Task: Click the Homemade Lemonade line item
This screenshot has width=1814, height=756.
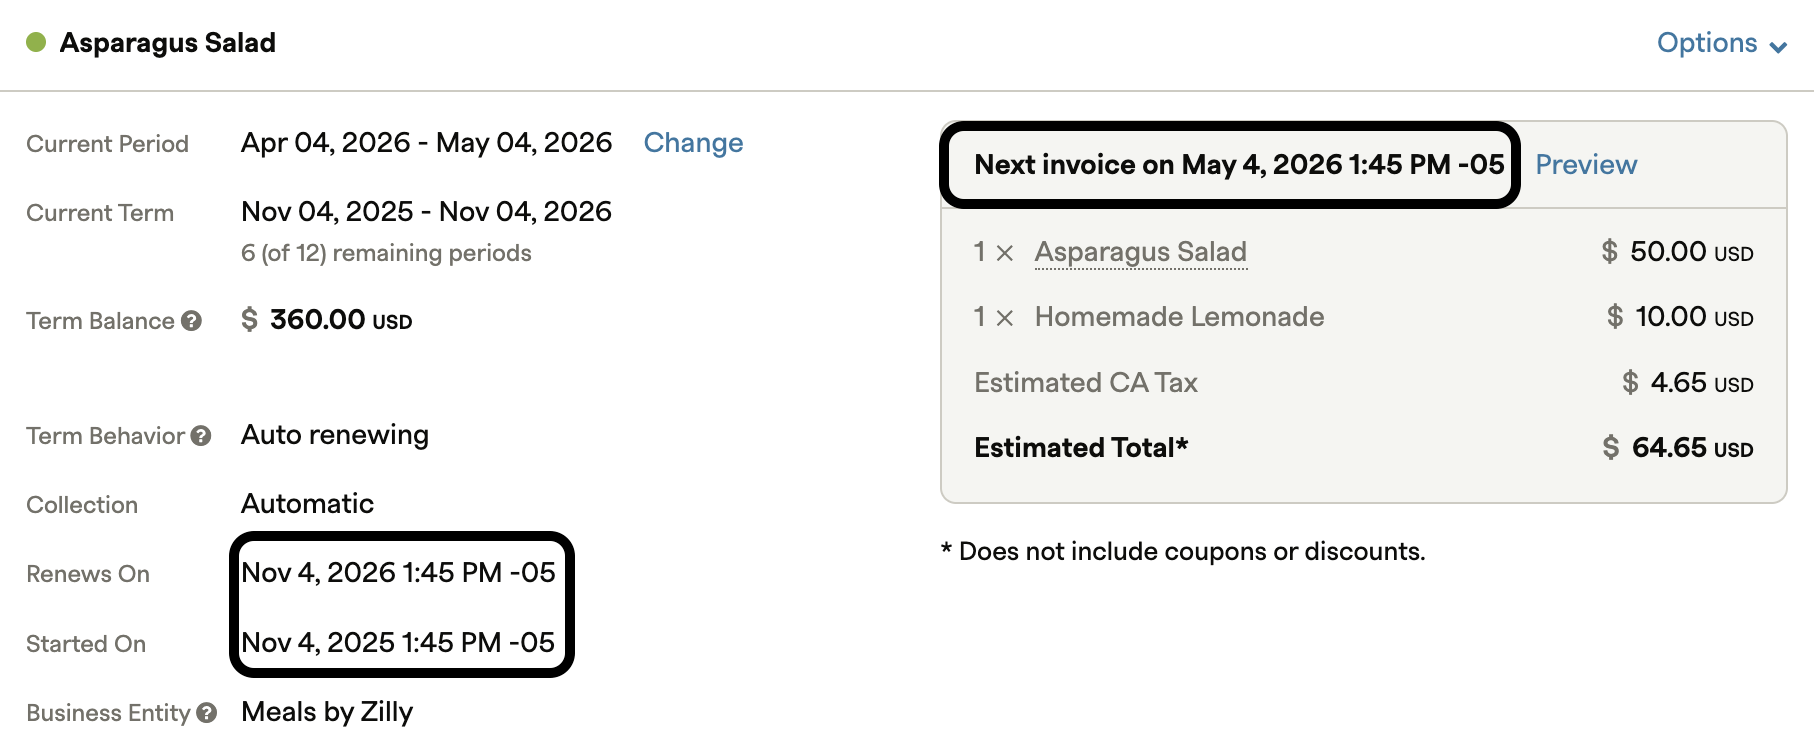Action: [x=1179, y=317]
